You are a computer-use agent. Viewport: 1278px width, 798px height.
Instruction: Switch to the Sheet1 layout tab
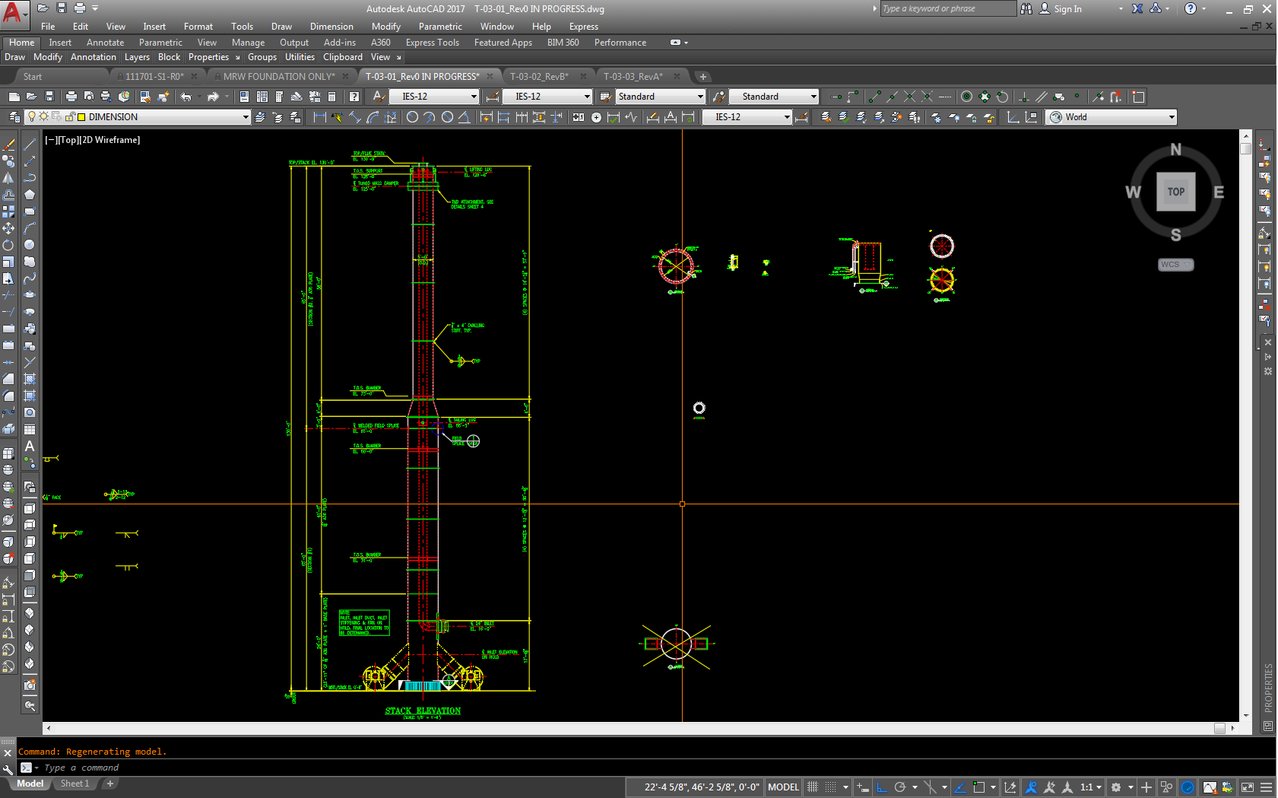click(x=74, y=784)
